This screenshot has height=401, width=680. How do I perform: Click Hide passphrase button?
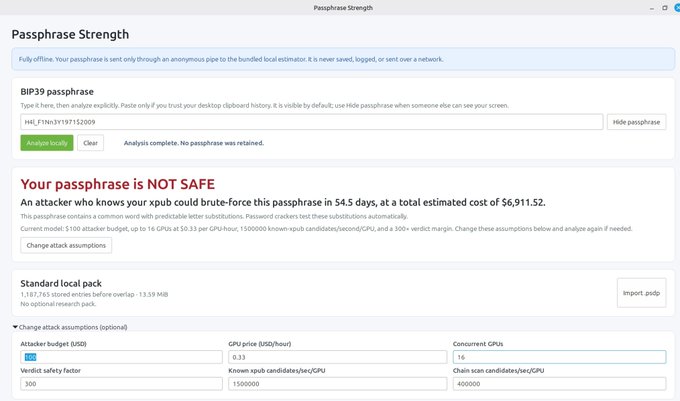click(x=636, y=122)
